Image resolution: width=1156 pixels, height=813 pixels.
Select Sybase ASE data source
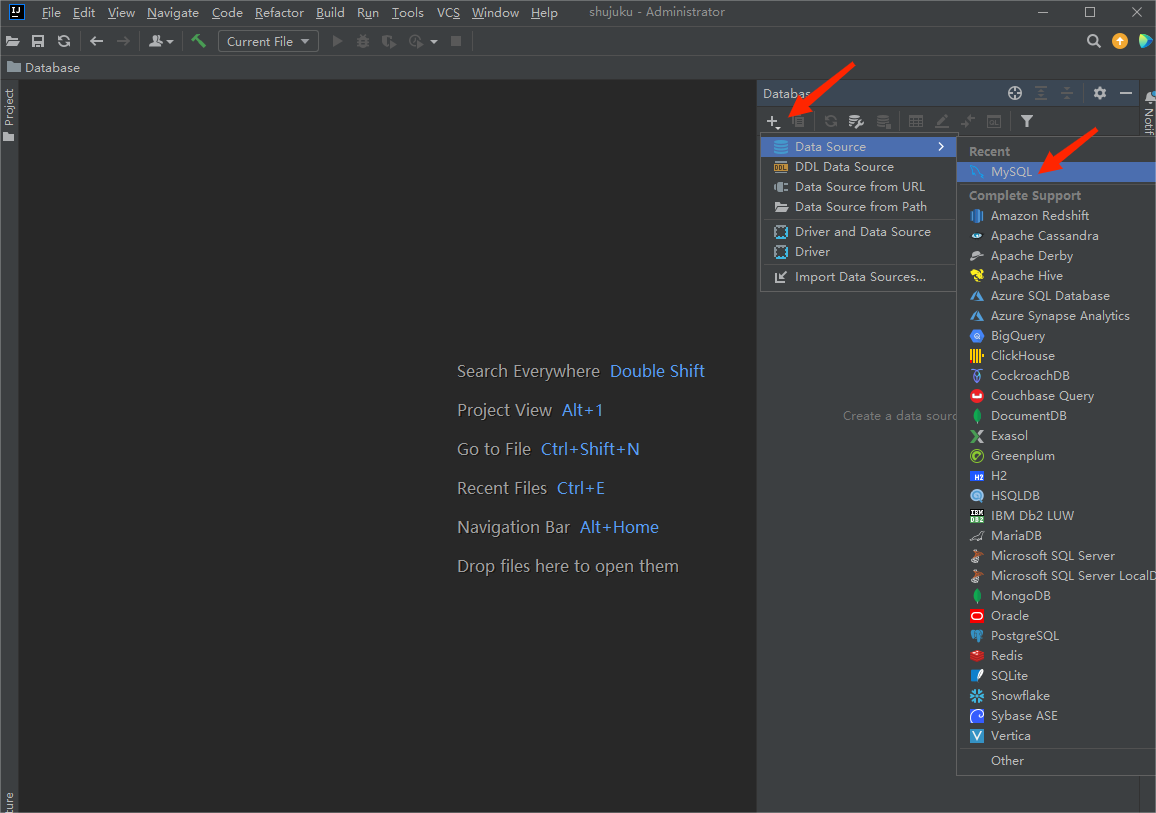tap(1056, 715)
